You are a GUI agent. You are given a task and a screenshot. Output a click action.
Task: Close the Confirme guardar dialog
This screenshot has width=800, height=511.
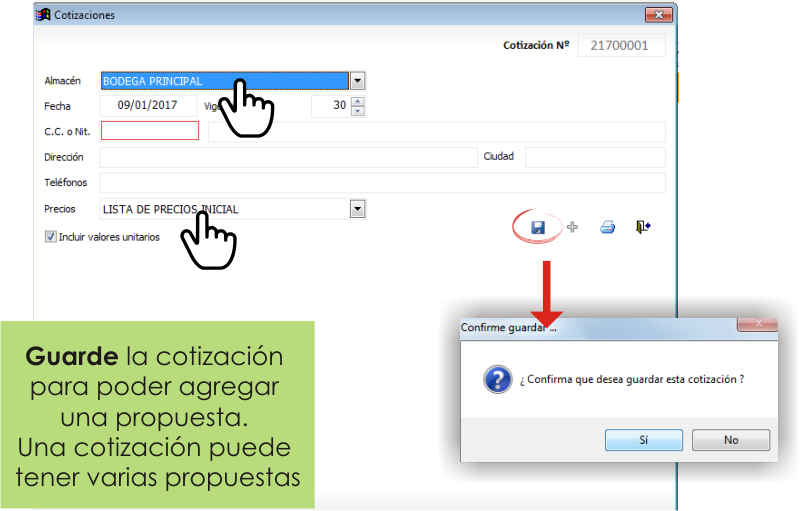tap(758, 324)
